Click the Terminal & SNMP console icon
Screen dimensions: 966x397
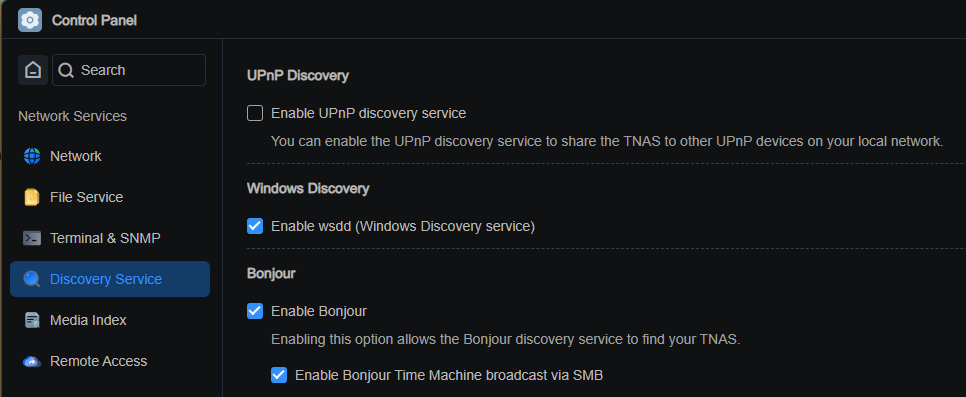tap(31, 238)
